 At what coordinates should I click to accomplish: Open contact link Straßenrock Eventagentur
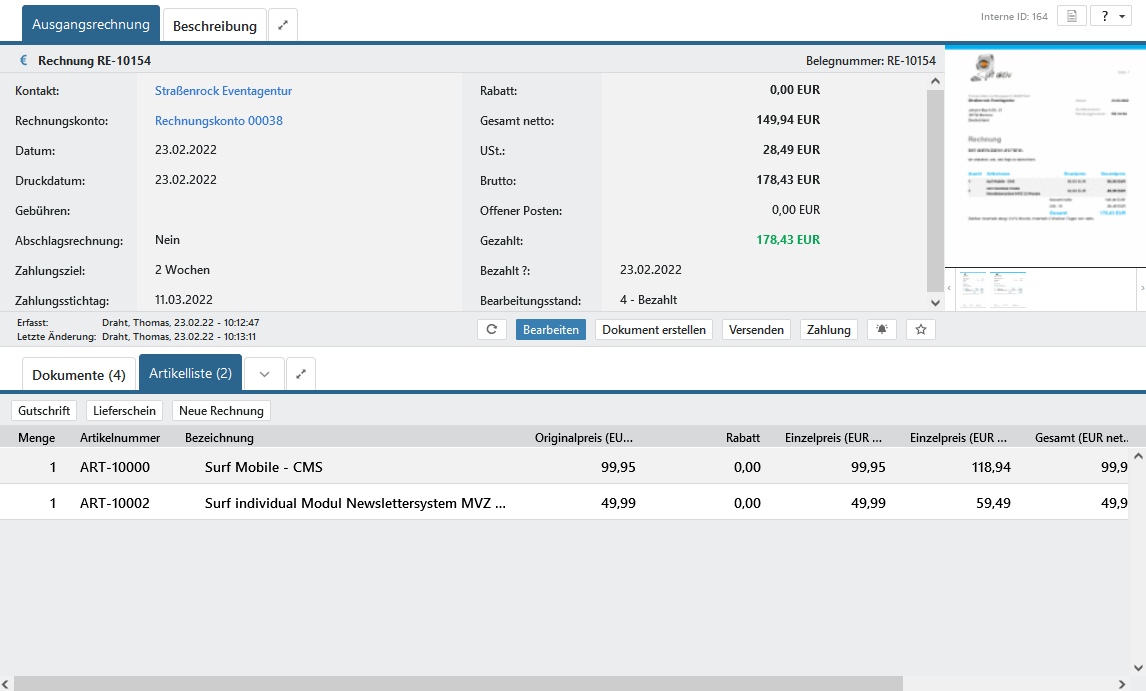point(223,91)
